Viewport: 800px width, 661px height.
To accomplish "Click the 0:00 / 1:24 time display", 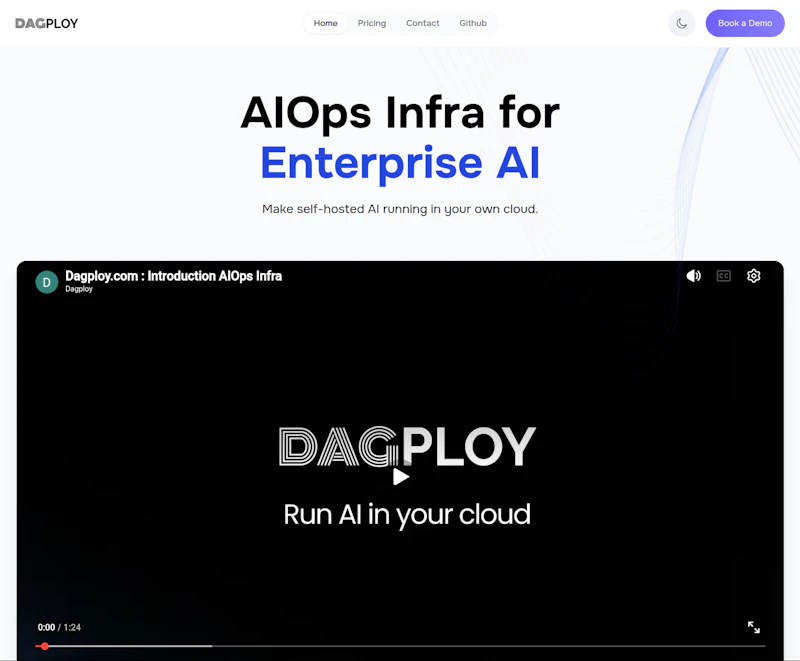I will pyautogui.click(x=59, y=627).
